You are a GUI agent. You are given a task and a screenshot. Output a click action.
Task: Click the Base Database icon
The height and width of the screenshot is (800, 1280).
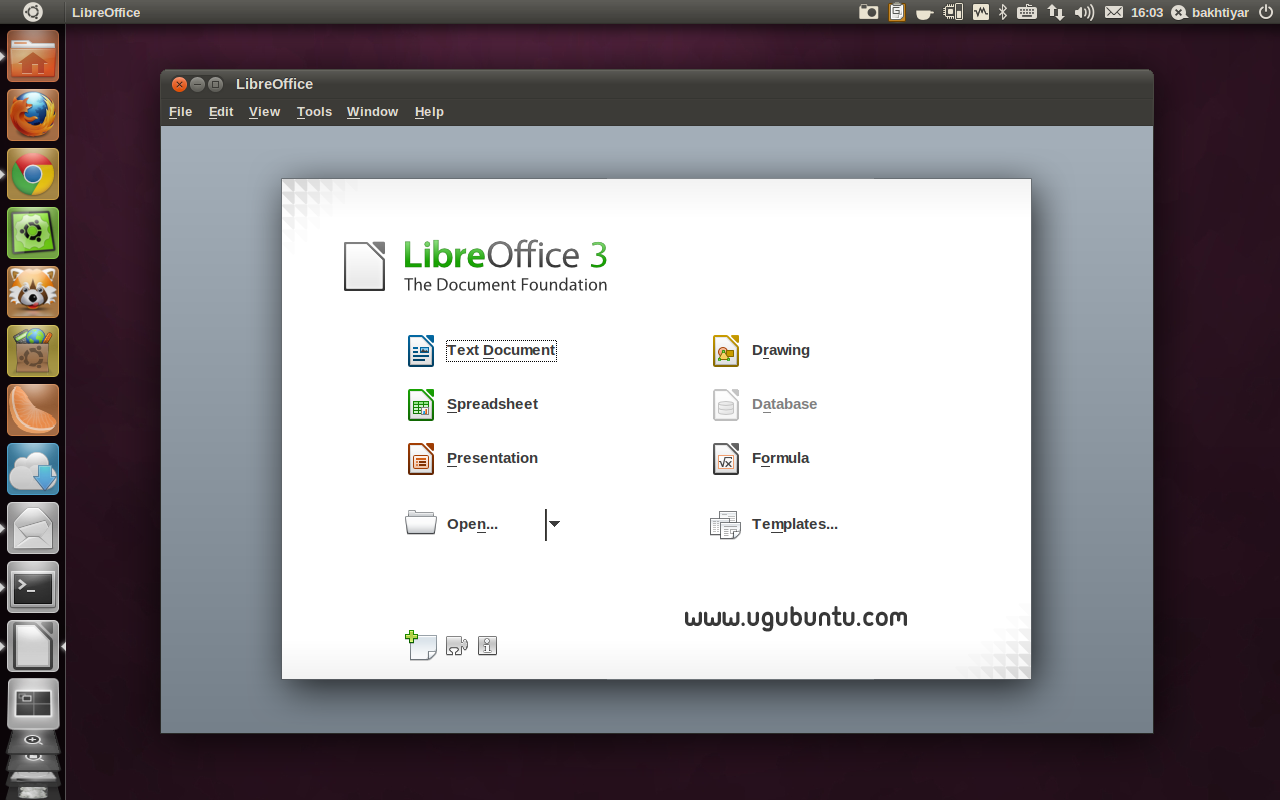tap(726, 405)
